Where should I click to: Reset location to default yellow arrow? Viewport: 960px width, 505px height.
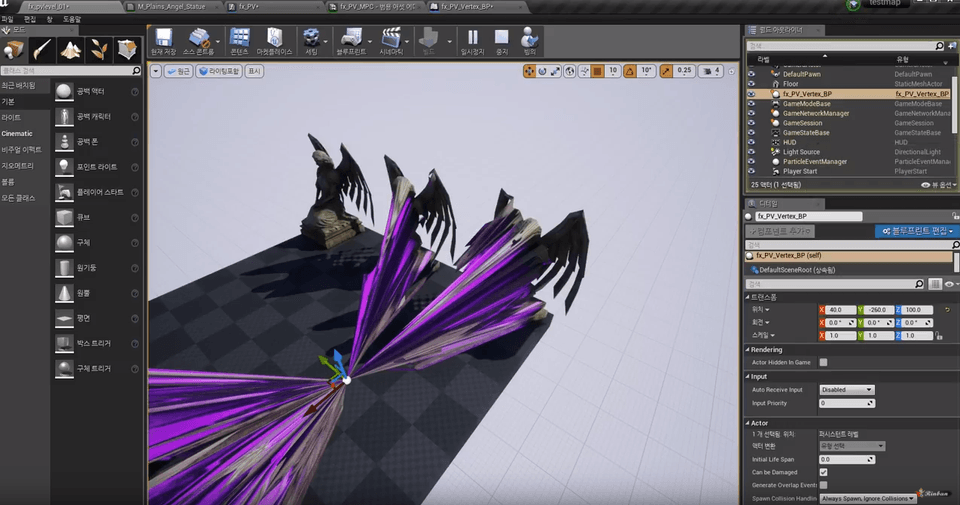947,310
